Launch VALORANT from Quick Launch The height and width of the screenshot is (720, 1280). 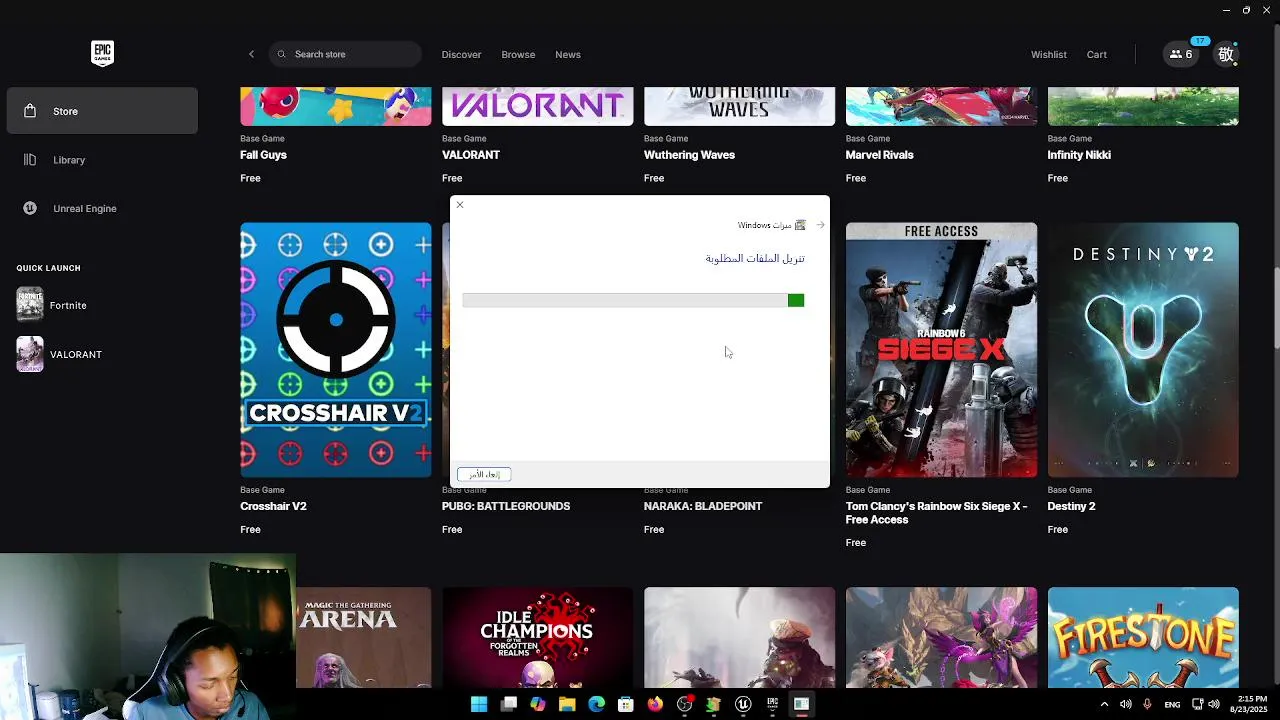tap(102, 354)
